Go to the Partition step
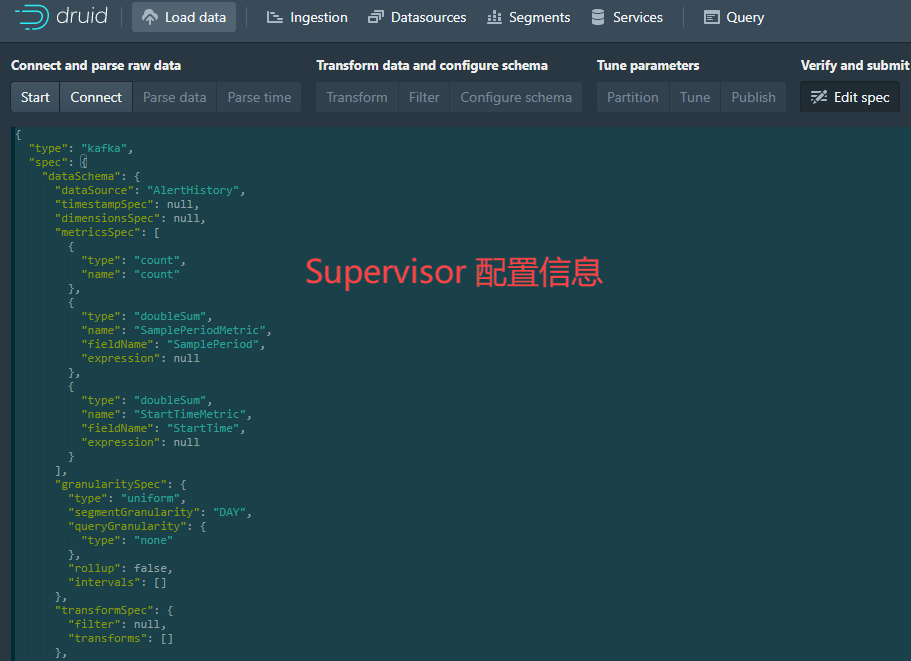This screenshot has width=911, height=661. click(x=633, y=97)
